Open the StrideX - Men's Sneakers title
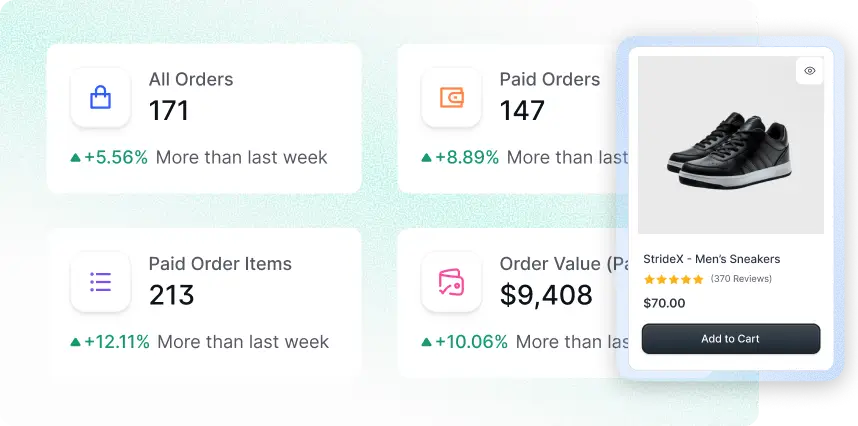The image size is (858, 426). (x=711, y=259)
